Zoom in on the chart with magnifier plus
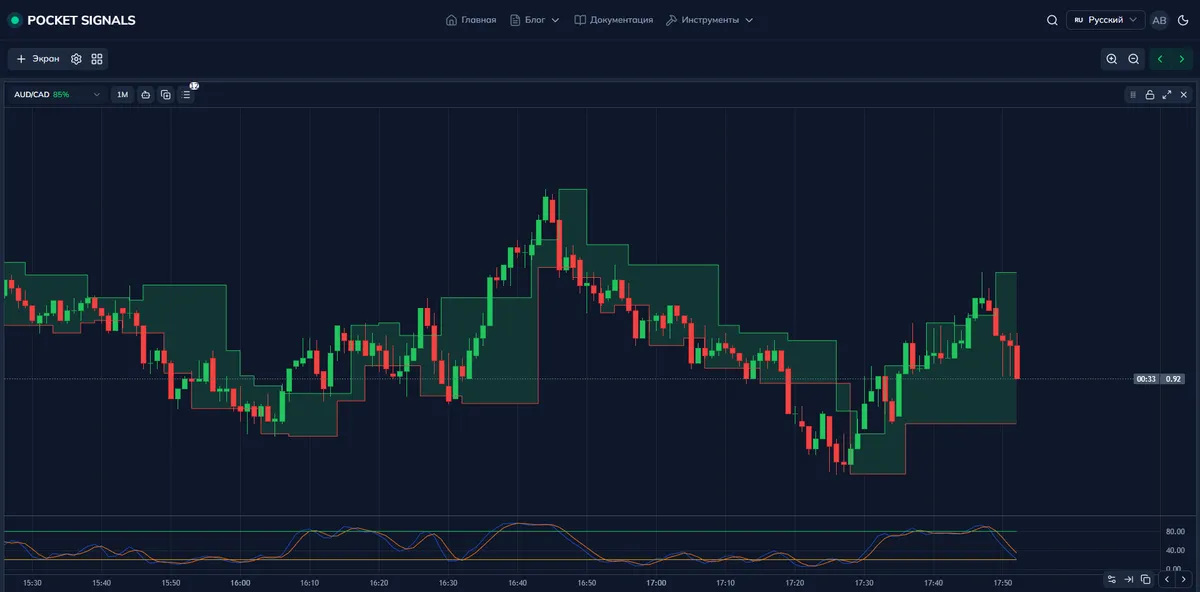The height and width of the screenshot is (592, 1200). [1112, 59]
